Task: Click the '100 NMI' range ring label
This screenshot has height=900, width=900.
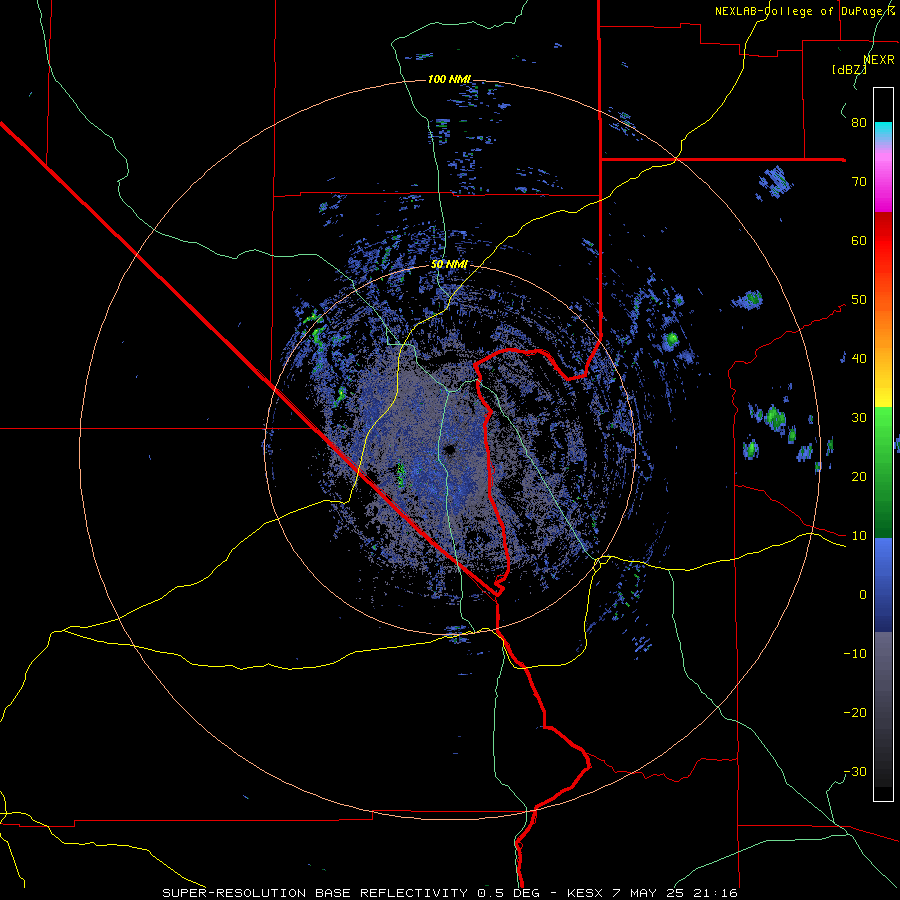Action: (x=449, y=79)
